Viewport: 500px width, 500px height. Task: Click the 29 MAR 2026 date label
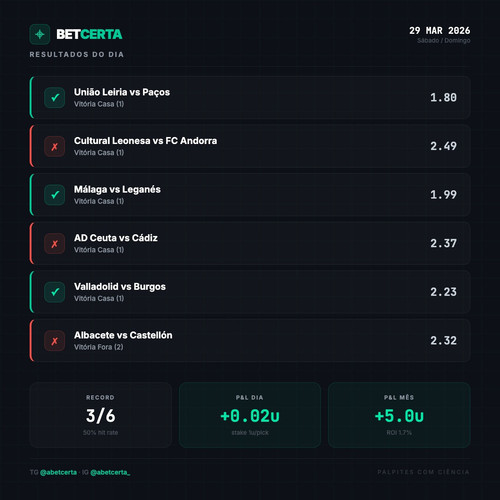tap(440, 31)
